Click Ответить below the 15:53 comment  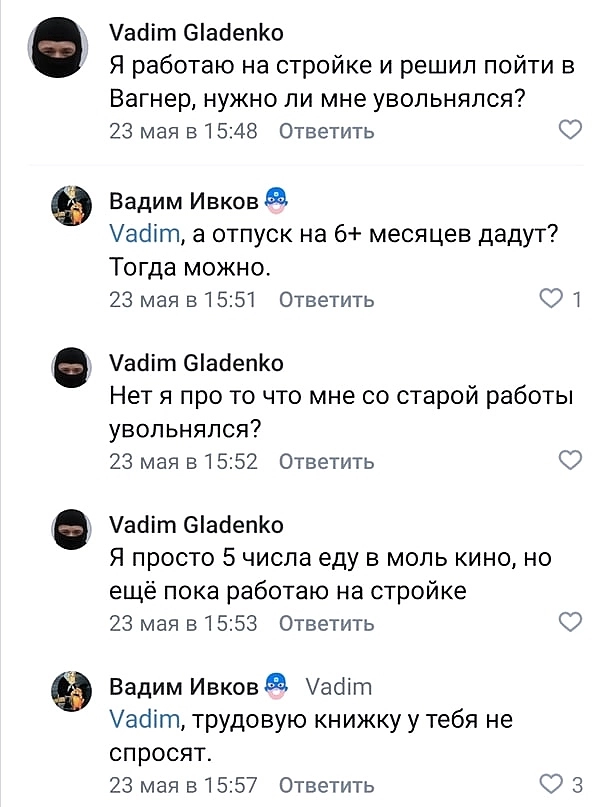(326, 623)
